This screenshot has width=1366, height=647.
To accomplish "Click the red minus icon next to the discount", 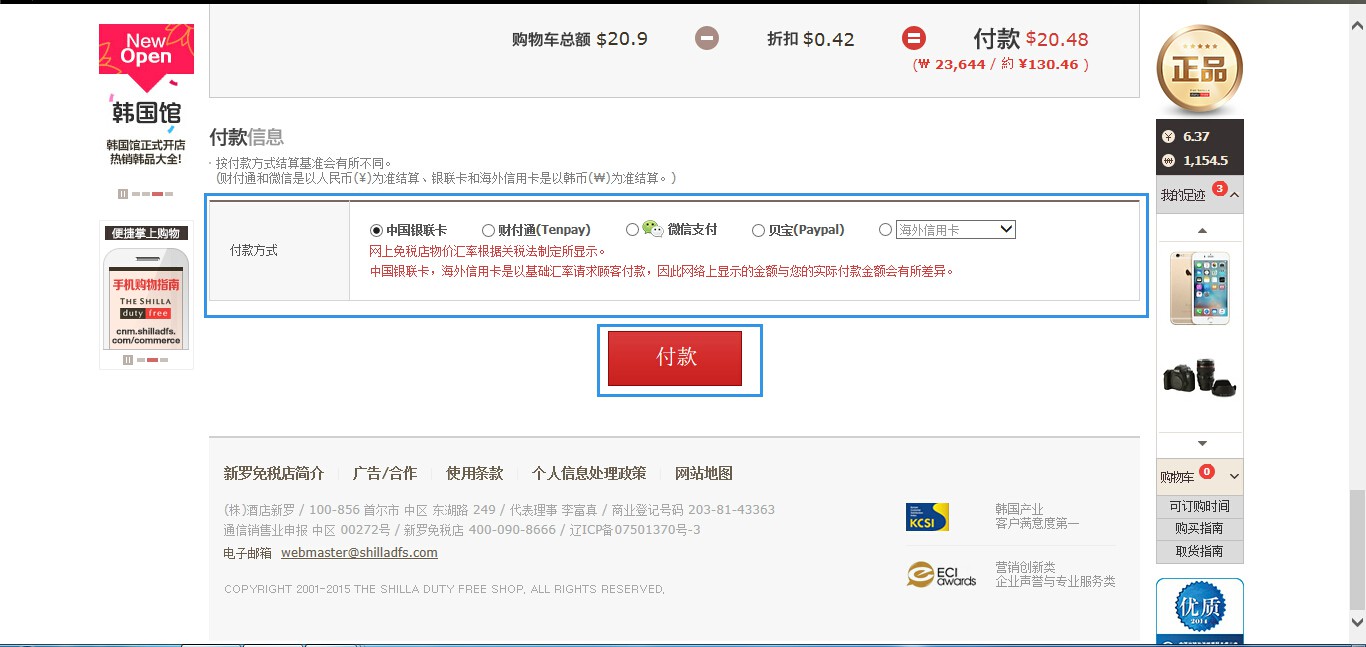I will click(914, 38).
